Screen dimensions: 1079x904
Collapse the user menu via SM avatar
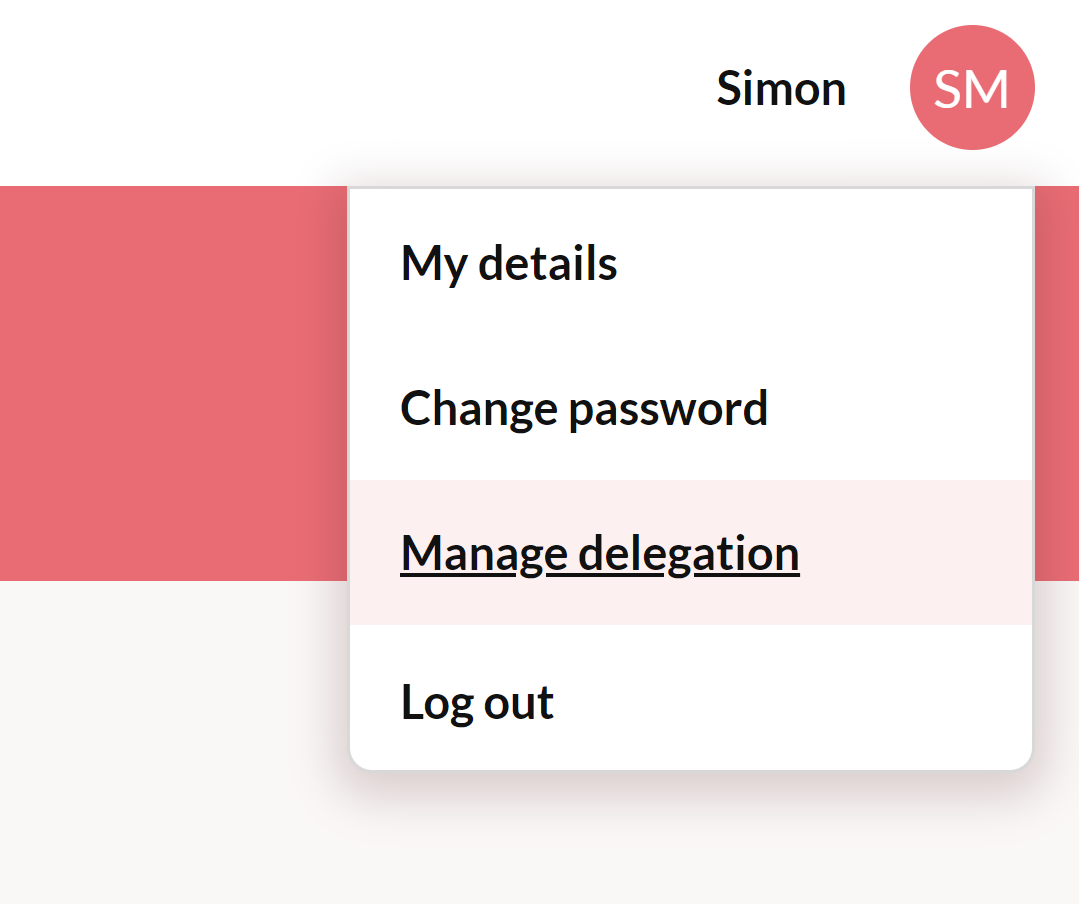tap(971, 88)
